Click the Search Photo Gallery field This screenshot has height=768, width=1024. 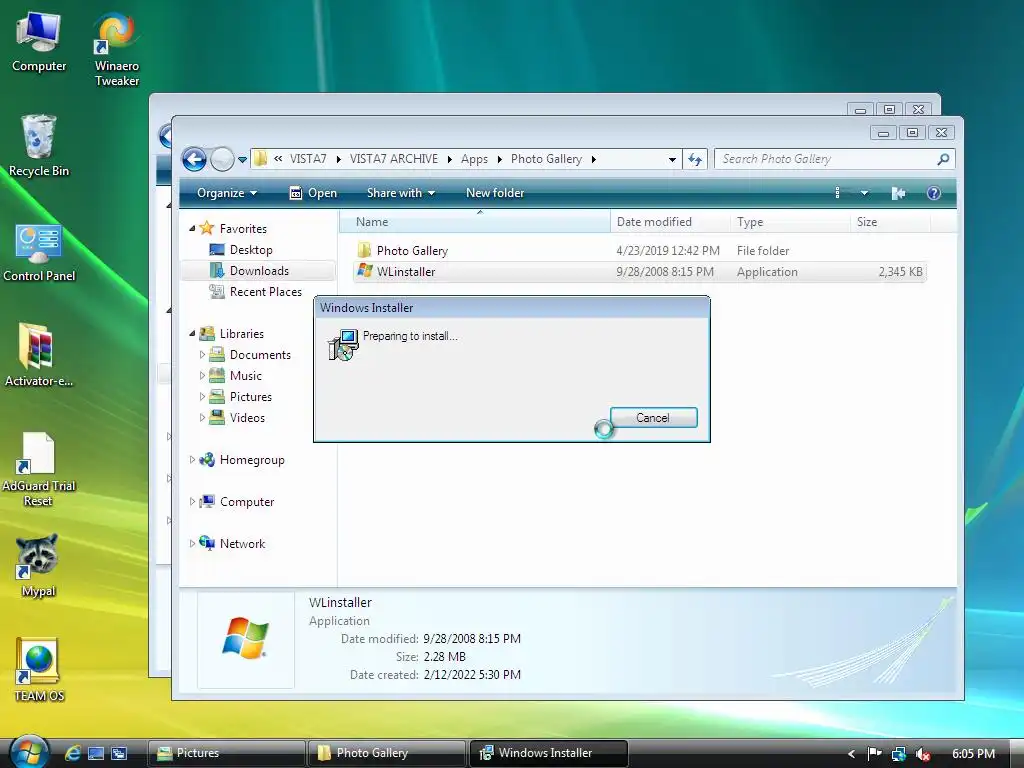826,159
